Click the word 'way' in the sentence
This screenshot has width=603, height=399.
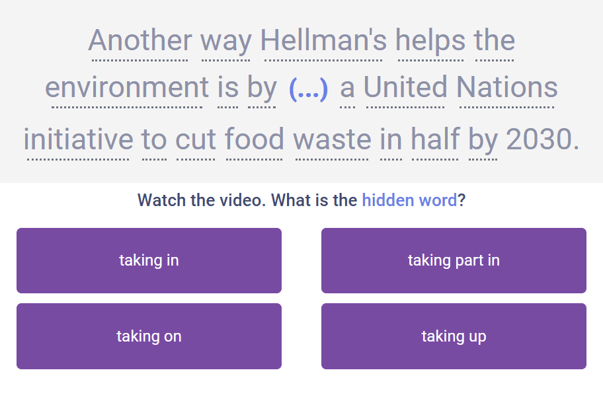pyautogui.click(x=226, y=41)
